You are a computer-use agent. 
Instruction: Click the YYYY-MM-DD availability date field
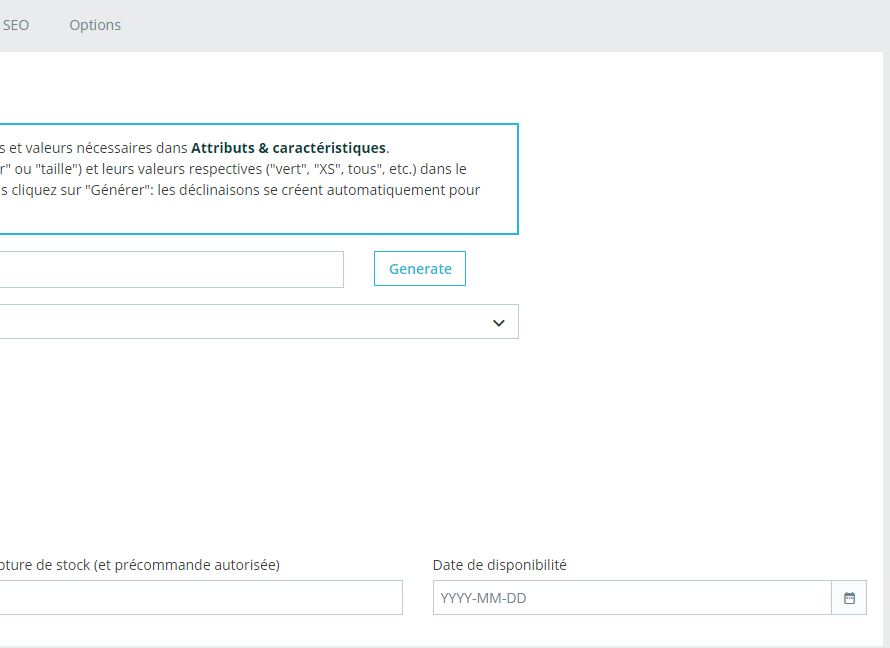click(x=632, y=597)
